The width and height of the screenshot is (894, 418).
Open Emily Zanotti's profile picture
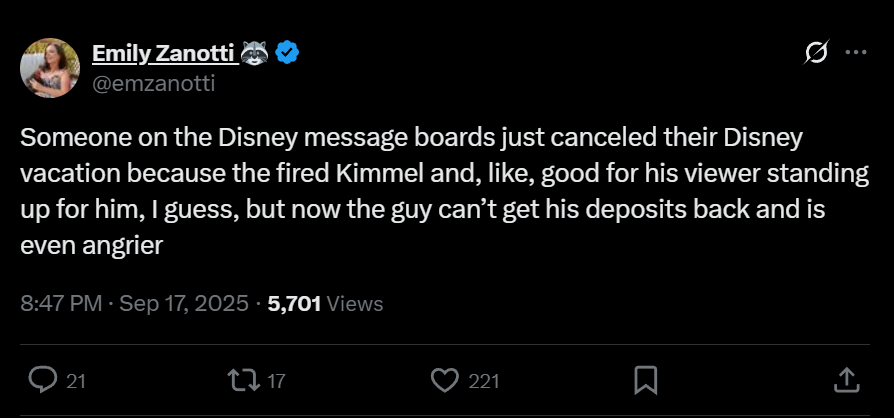(50, 68)
